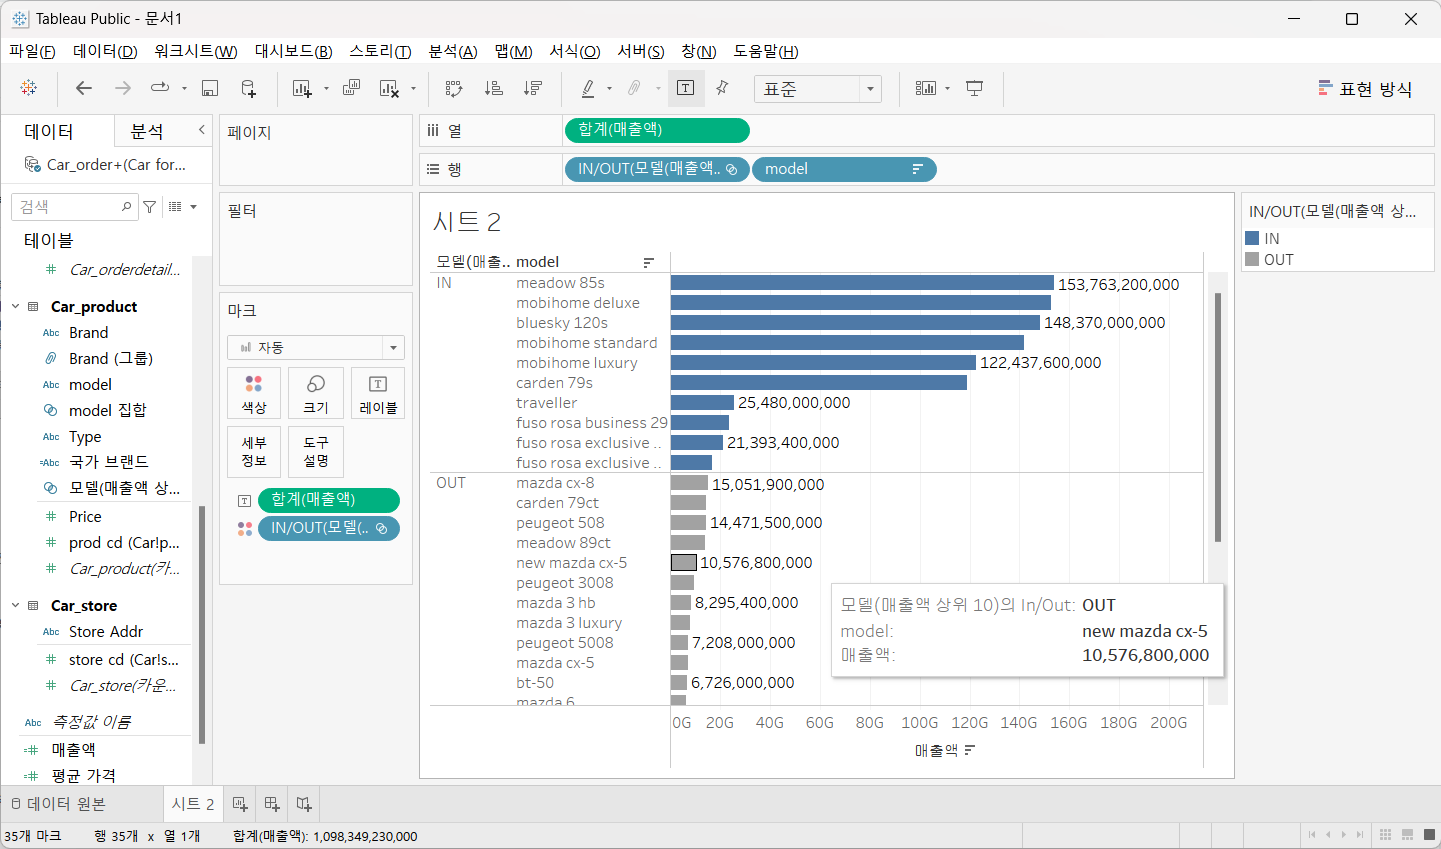Click the clear sheet icon
Image resolution: width=1441 pixels, height=849 pixels.
click(x=390, y=88)
